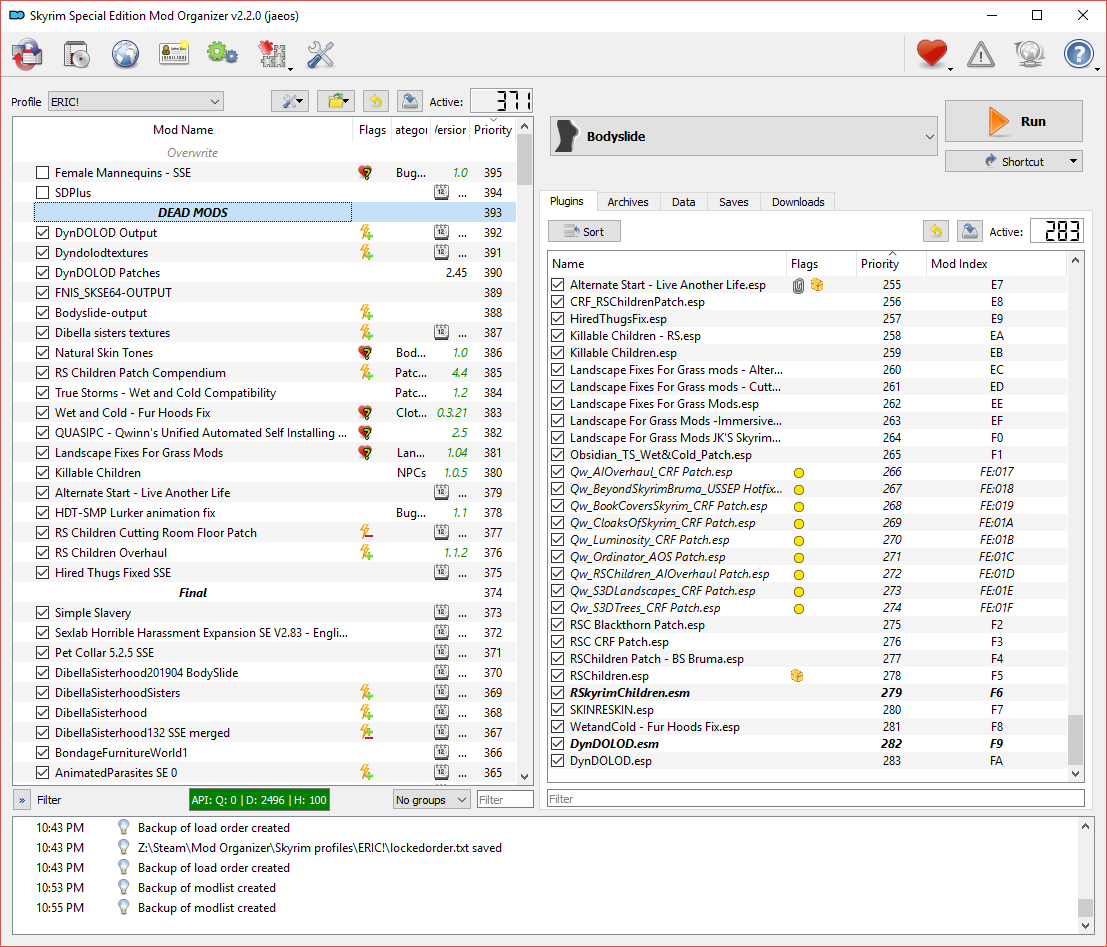Viewport: 1107px width, 947px height.
Task: Enable Female Mannequins - SSE mod
Action: pos(42,172)
